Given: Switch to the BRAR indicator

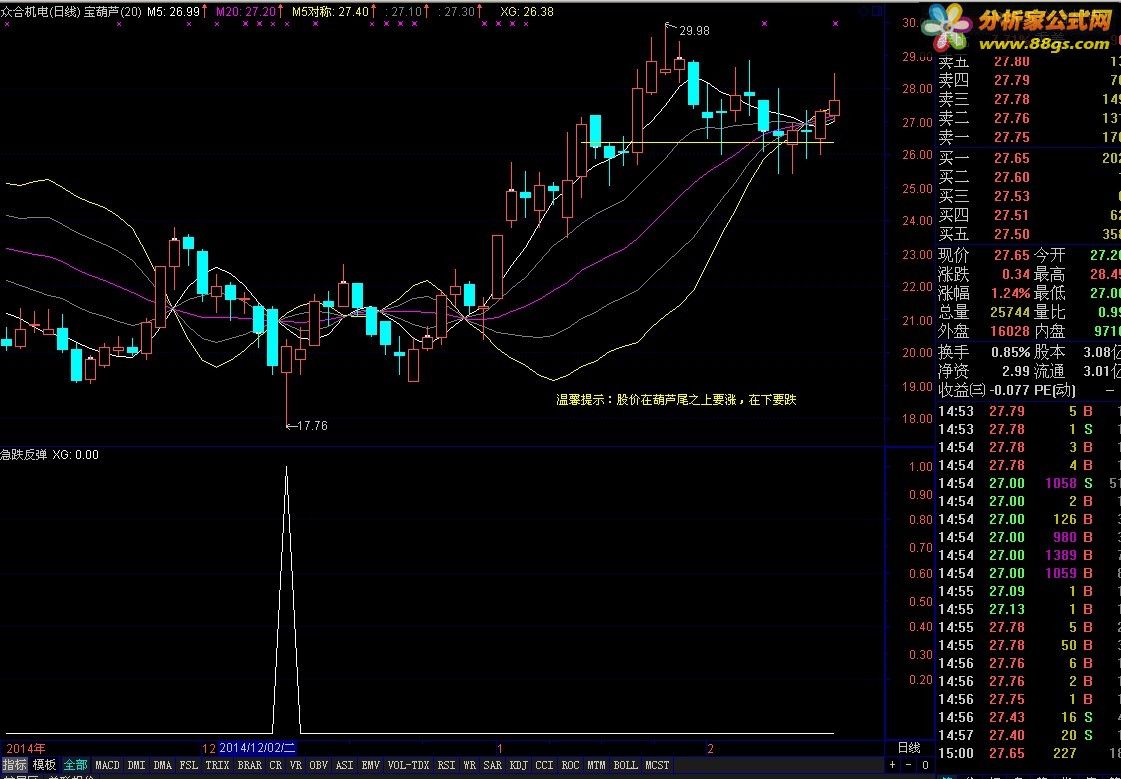Looking at the screenshot, I should click(x=250, y=765).
